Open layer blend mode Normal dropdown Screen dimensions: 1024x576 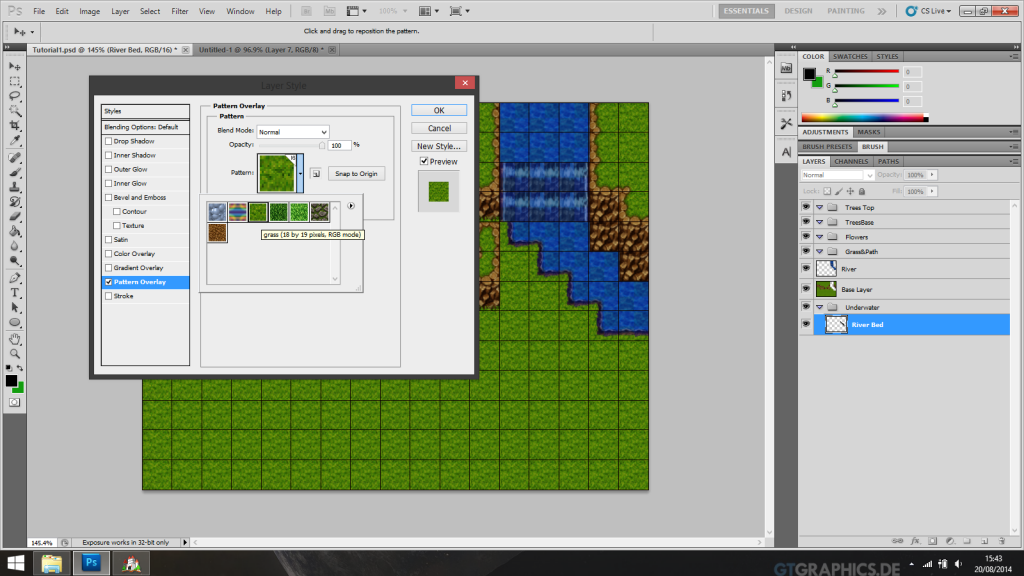(837, 175)
